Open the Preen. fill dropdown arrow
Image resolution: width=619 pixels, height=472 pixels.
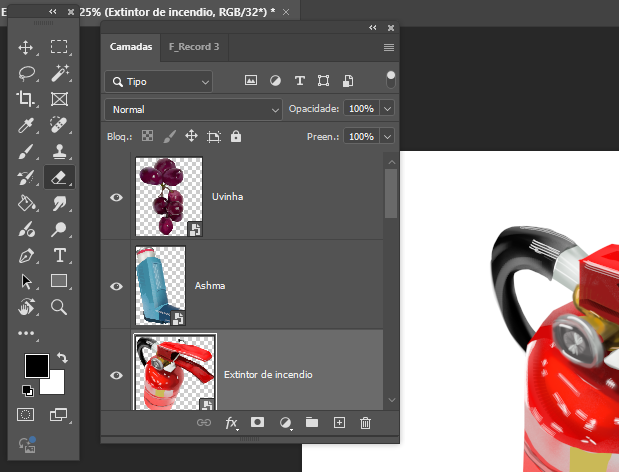click(x=387, y=137)
